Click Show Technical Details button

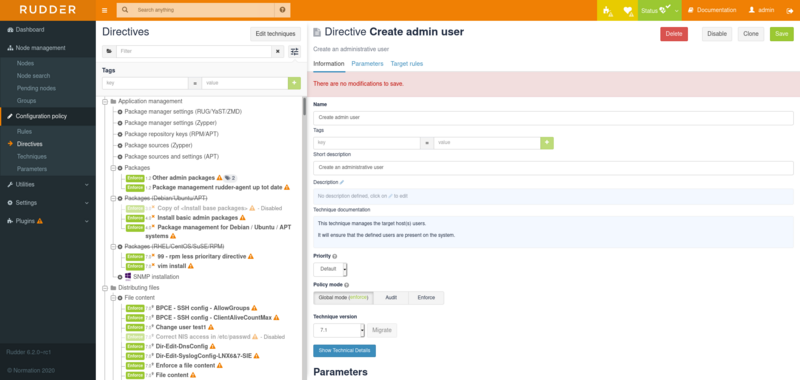(x=344, y=351)
